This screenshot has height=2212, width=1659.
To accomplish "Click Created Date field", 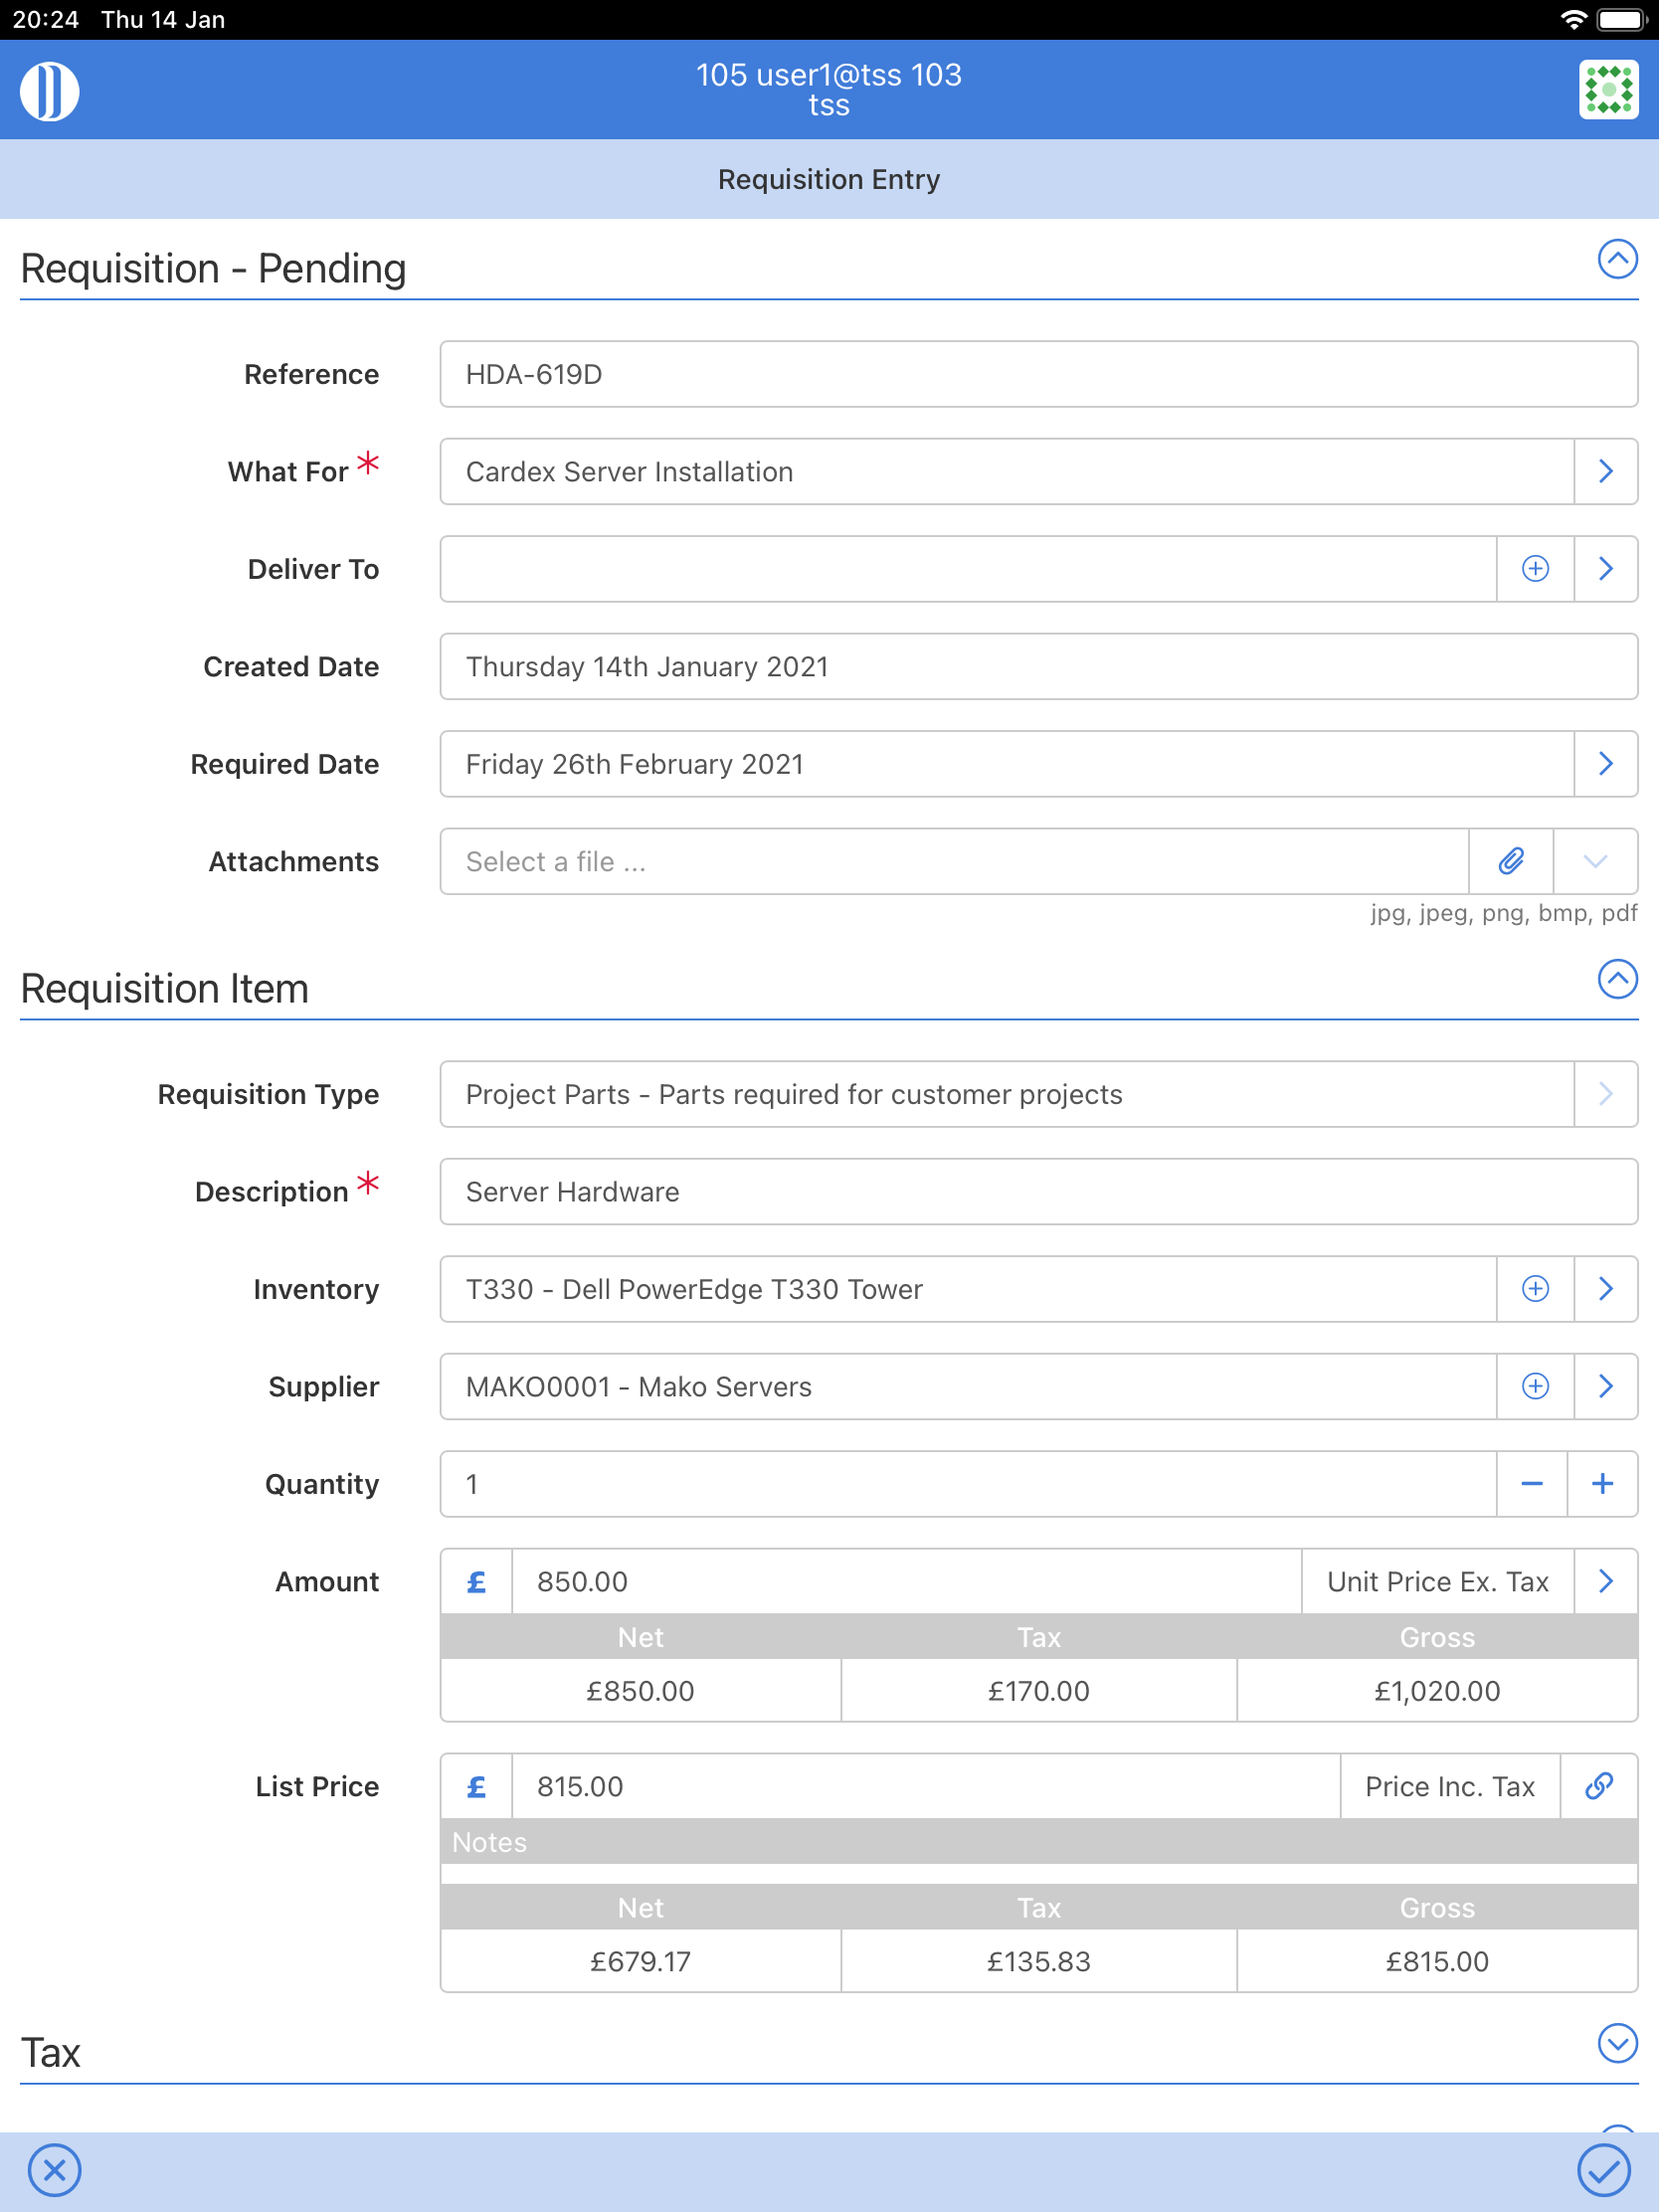I will 1038,666.
